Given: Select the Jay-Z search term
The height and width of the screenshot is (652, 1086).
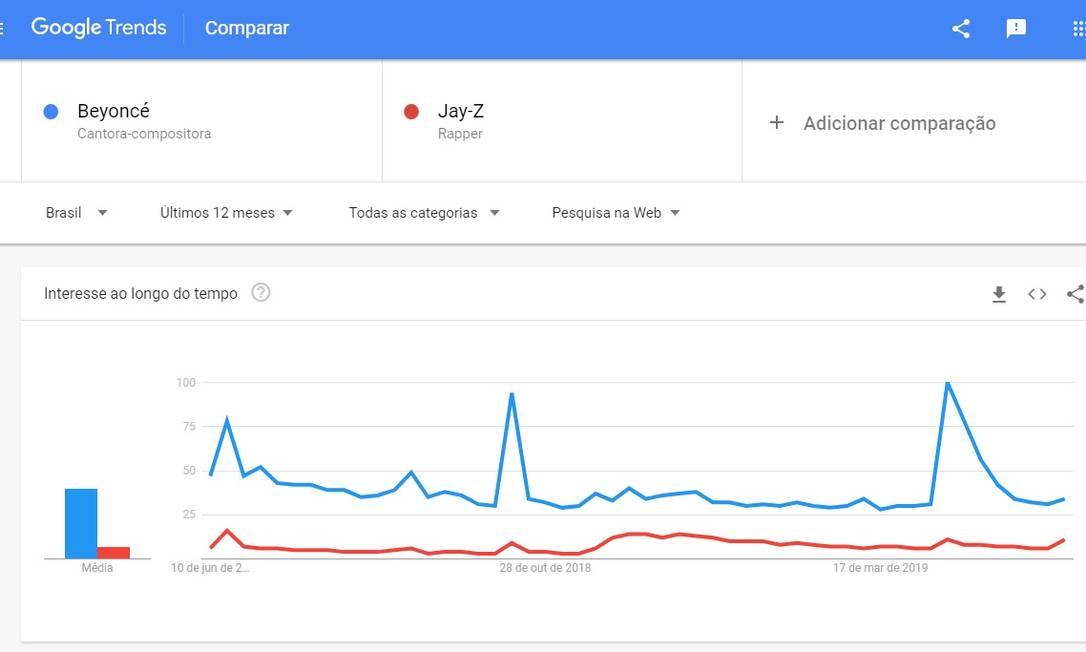Looking at the screenshot, I should [460, 111].
